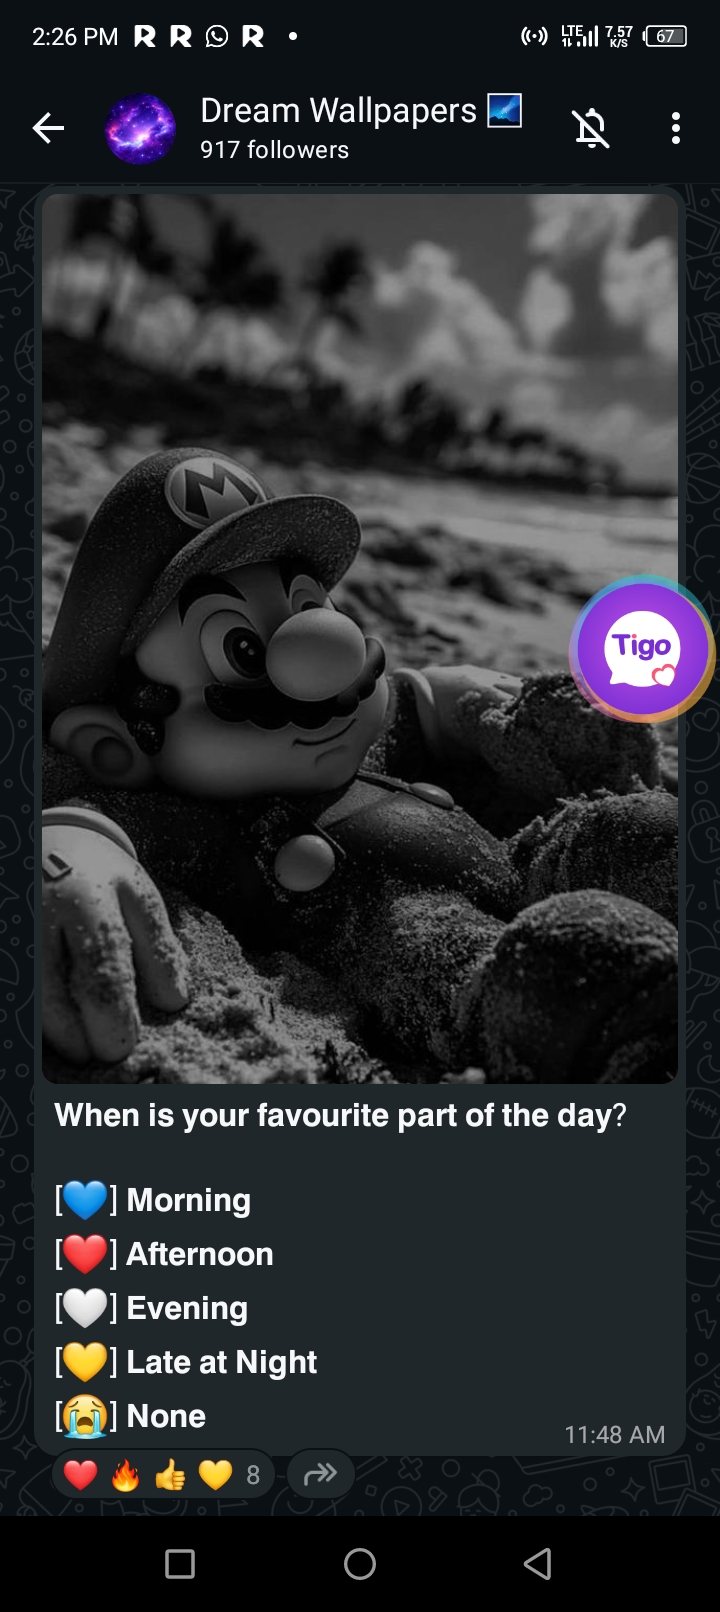Tap the poll question text message

340,1115
